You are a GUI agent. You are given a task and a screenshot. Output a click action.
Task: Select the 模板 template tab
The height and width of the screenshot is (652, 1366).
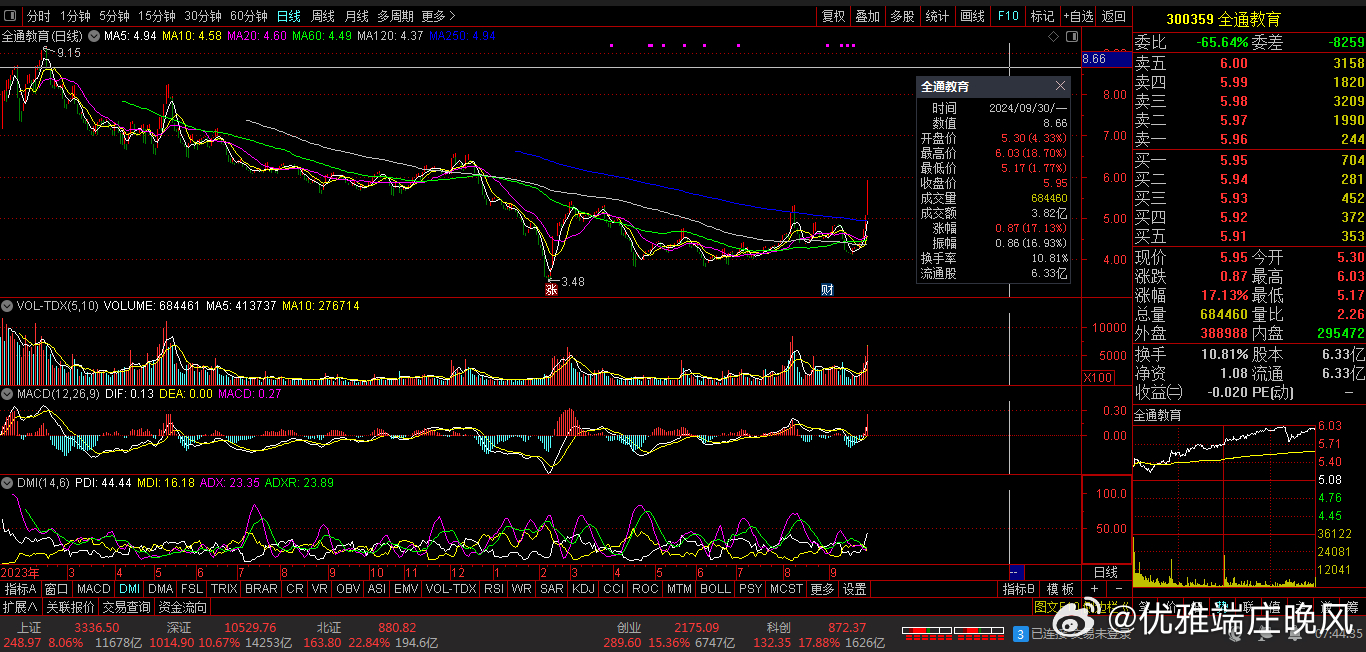coord(1060,589)
